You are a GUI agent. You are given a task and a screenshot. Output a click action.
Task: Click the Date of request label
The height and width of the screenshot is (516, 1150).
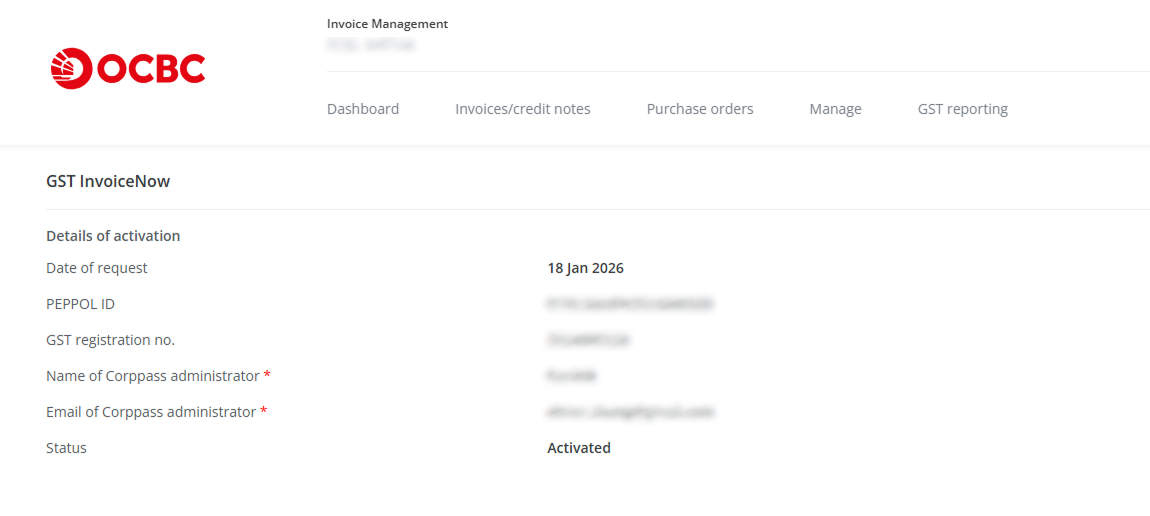click(x=97, y=268)
